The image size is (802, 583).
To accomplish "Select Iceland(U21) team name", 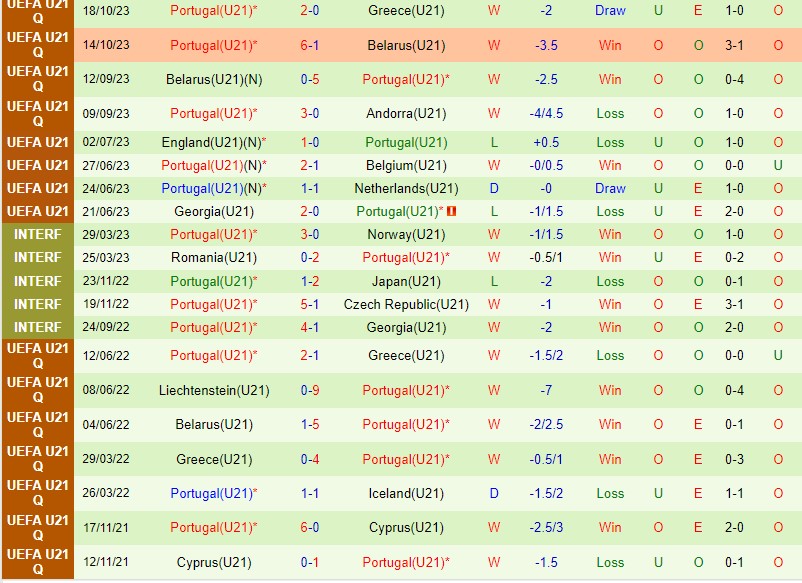I will [406, 493].
